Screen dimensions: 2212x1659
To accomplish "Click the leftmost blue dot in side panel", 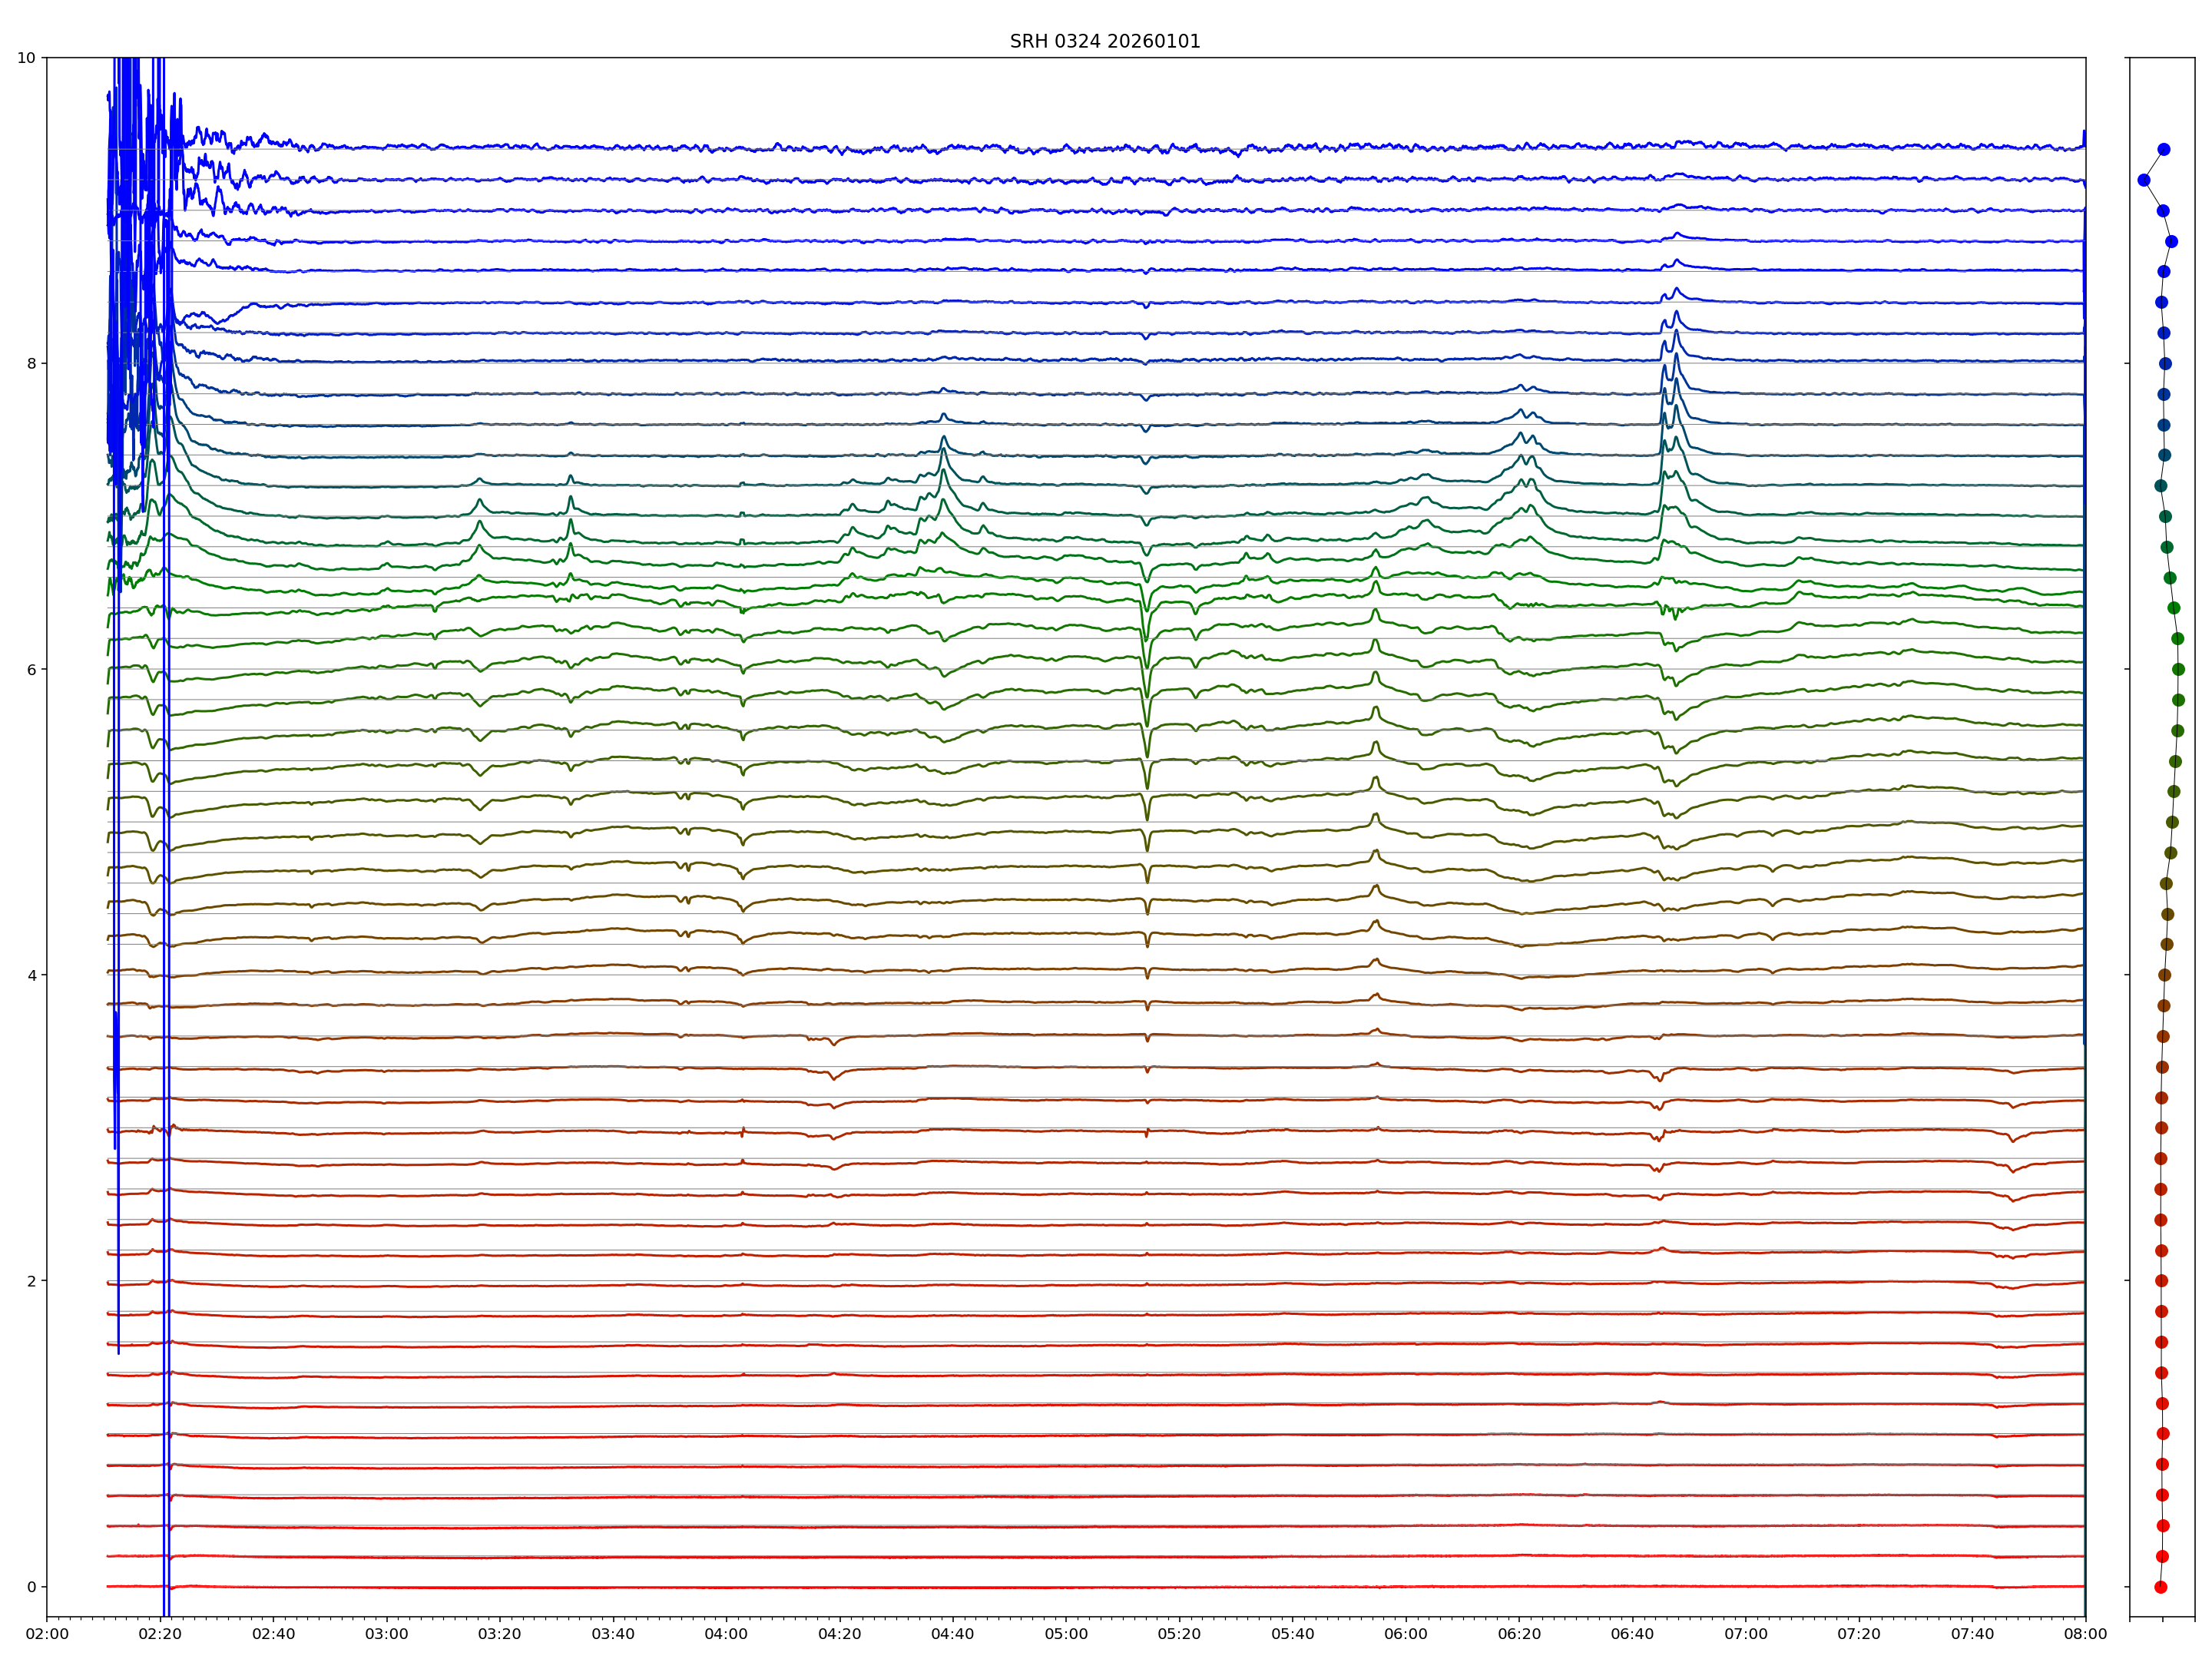I will (x=2143, y=180).
